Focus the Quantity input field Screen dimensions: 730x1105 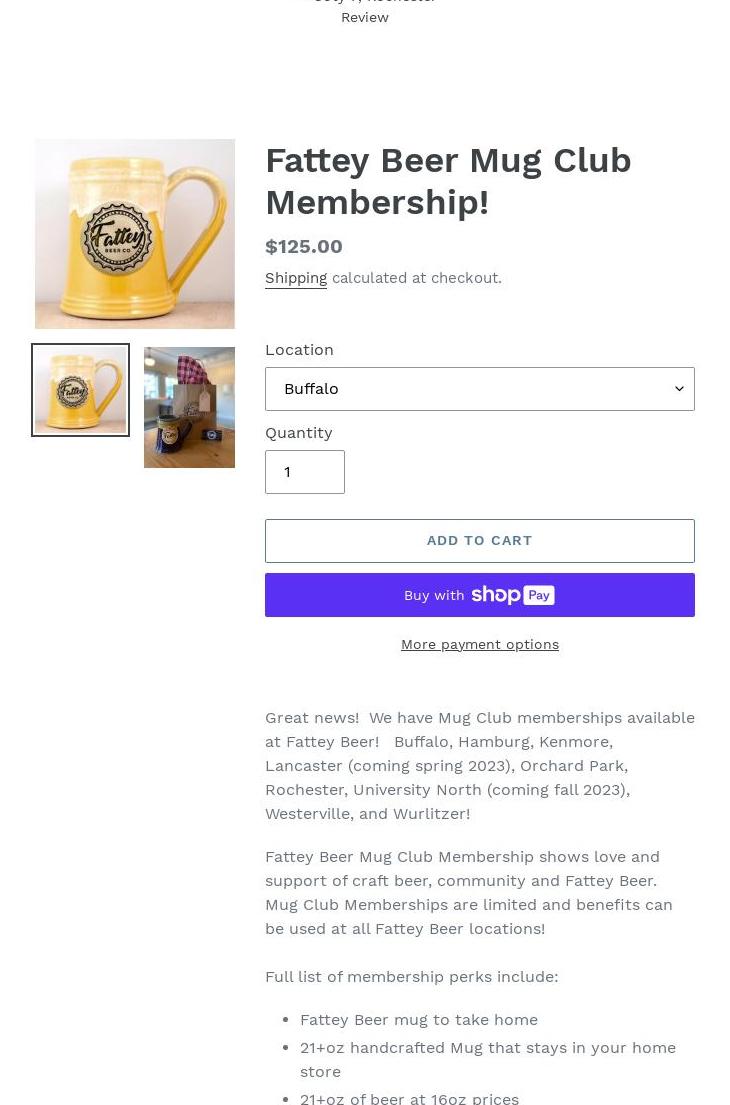[x=305, y=472]
